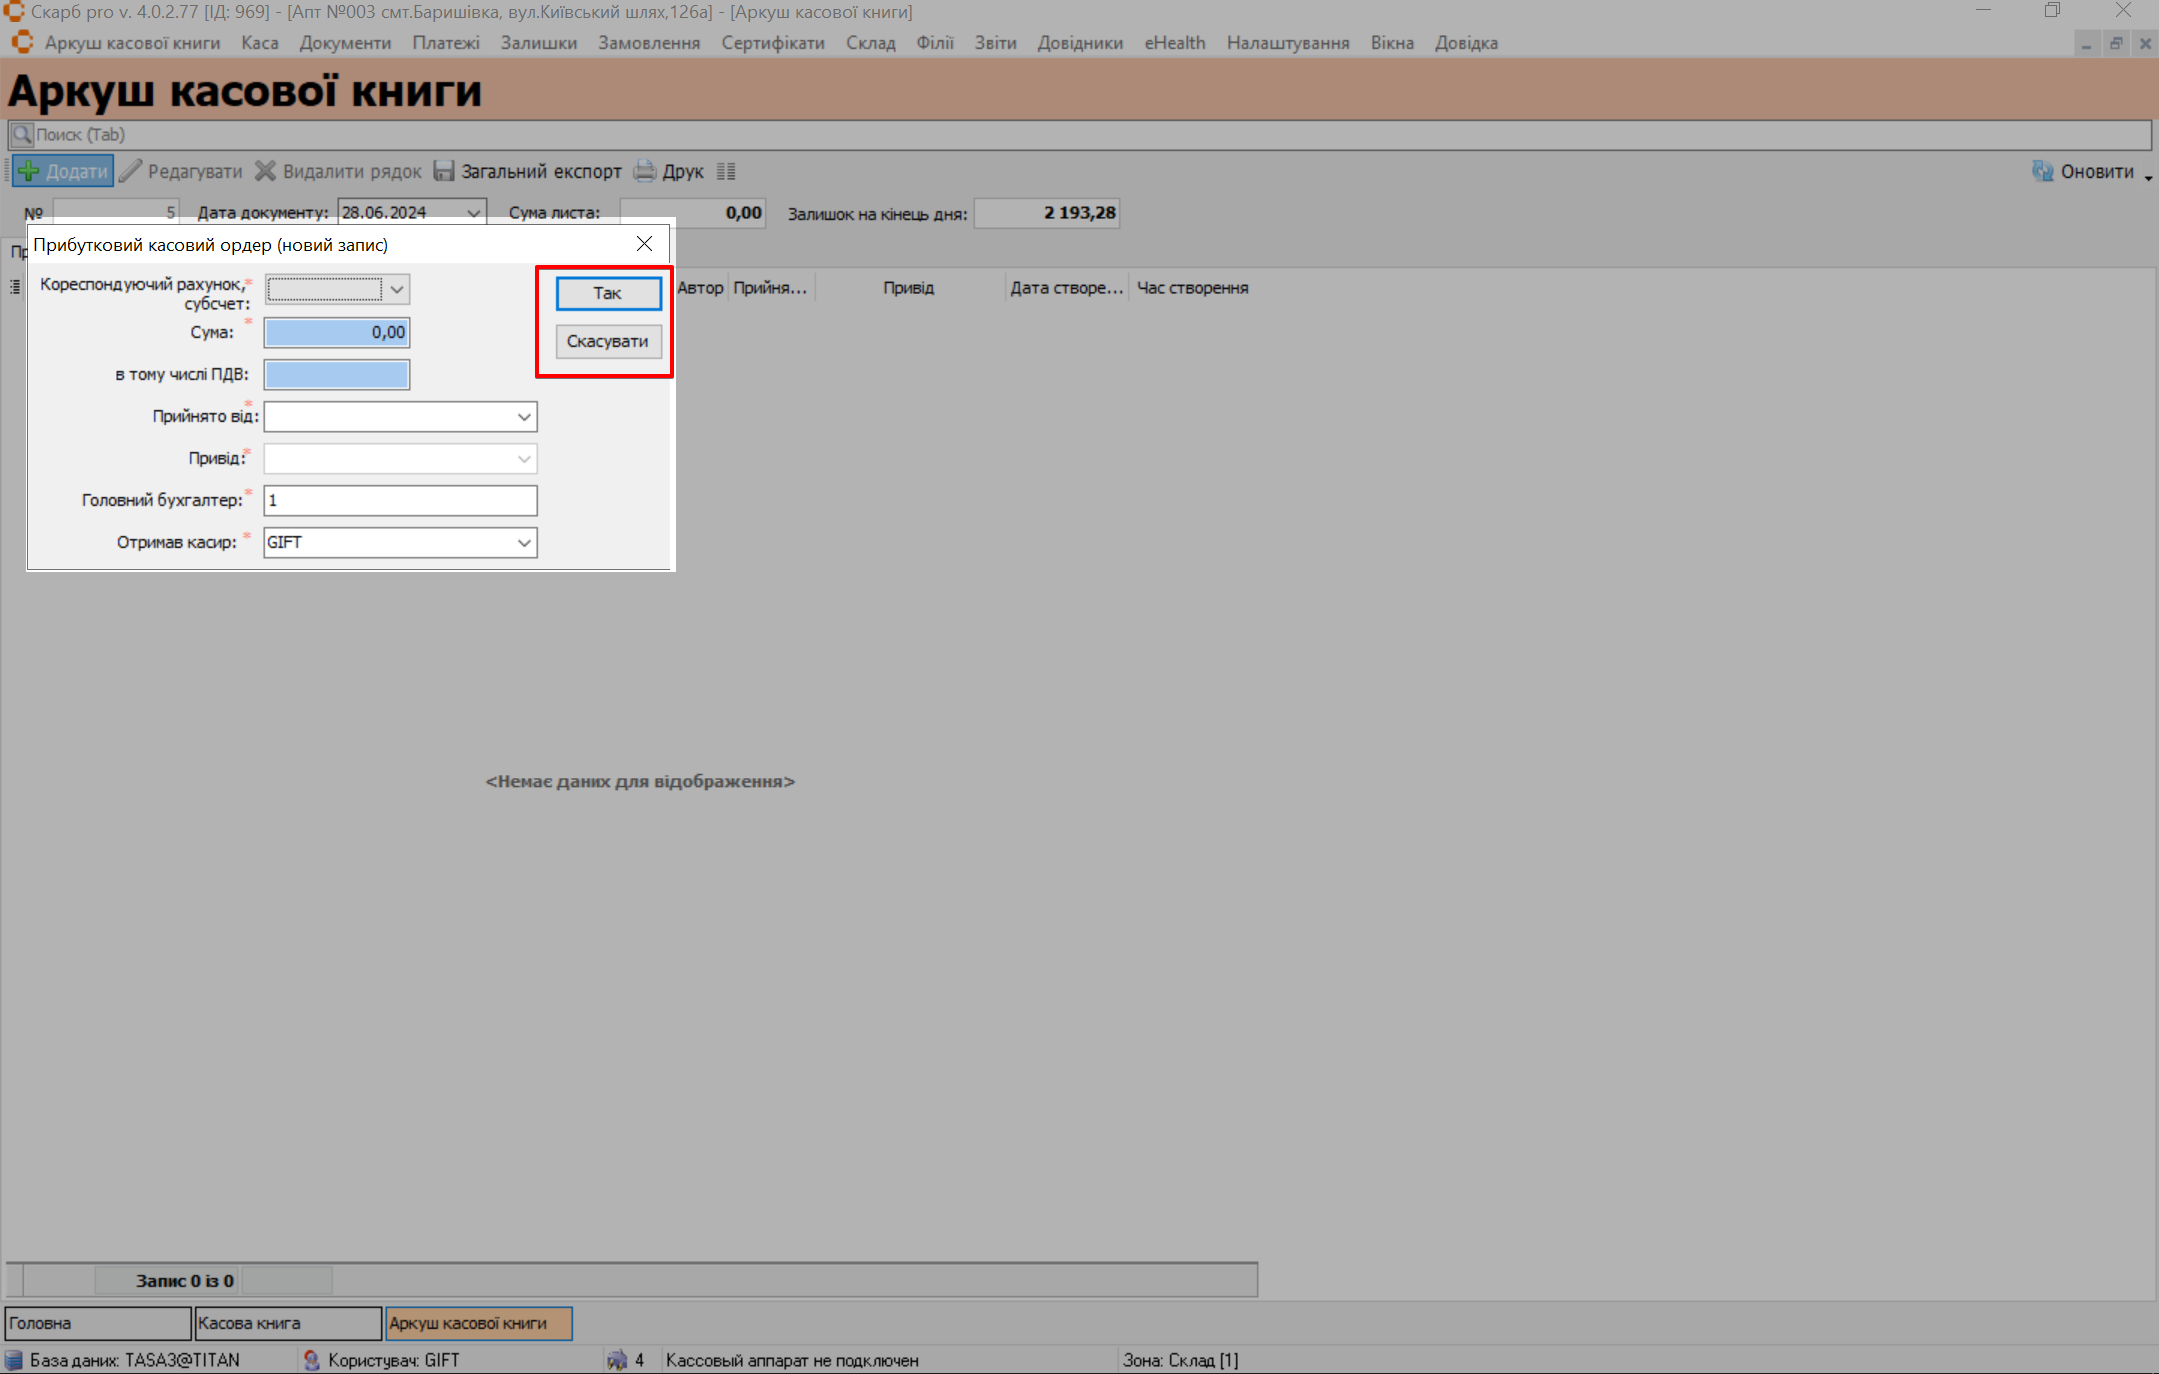Viewport: 2159px width, 1374px height.
Task: Open the eHealth menu
Action: (1174, 43)
